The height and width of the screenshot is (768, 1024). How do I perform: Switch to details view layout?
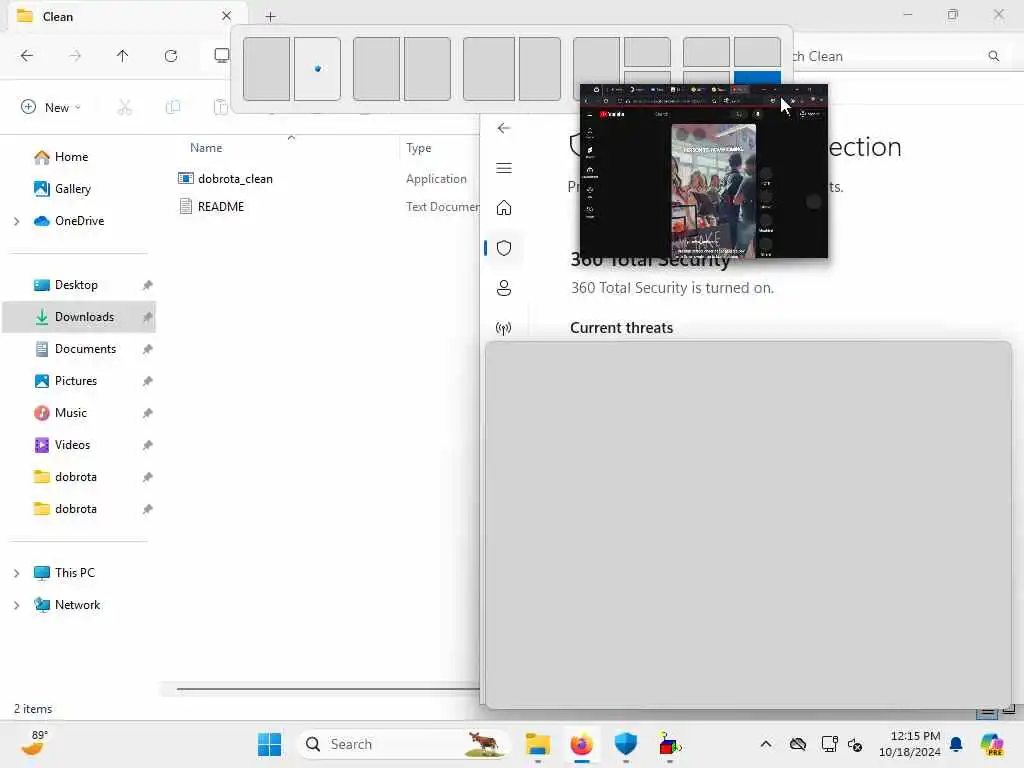987,712
